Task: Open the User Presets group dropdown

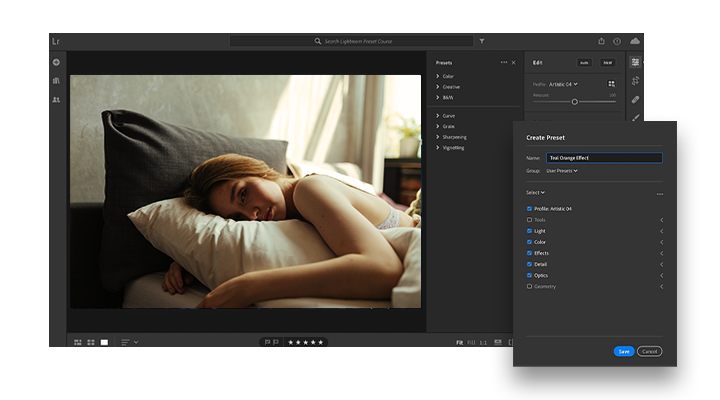Action: [562, 171]
